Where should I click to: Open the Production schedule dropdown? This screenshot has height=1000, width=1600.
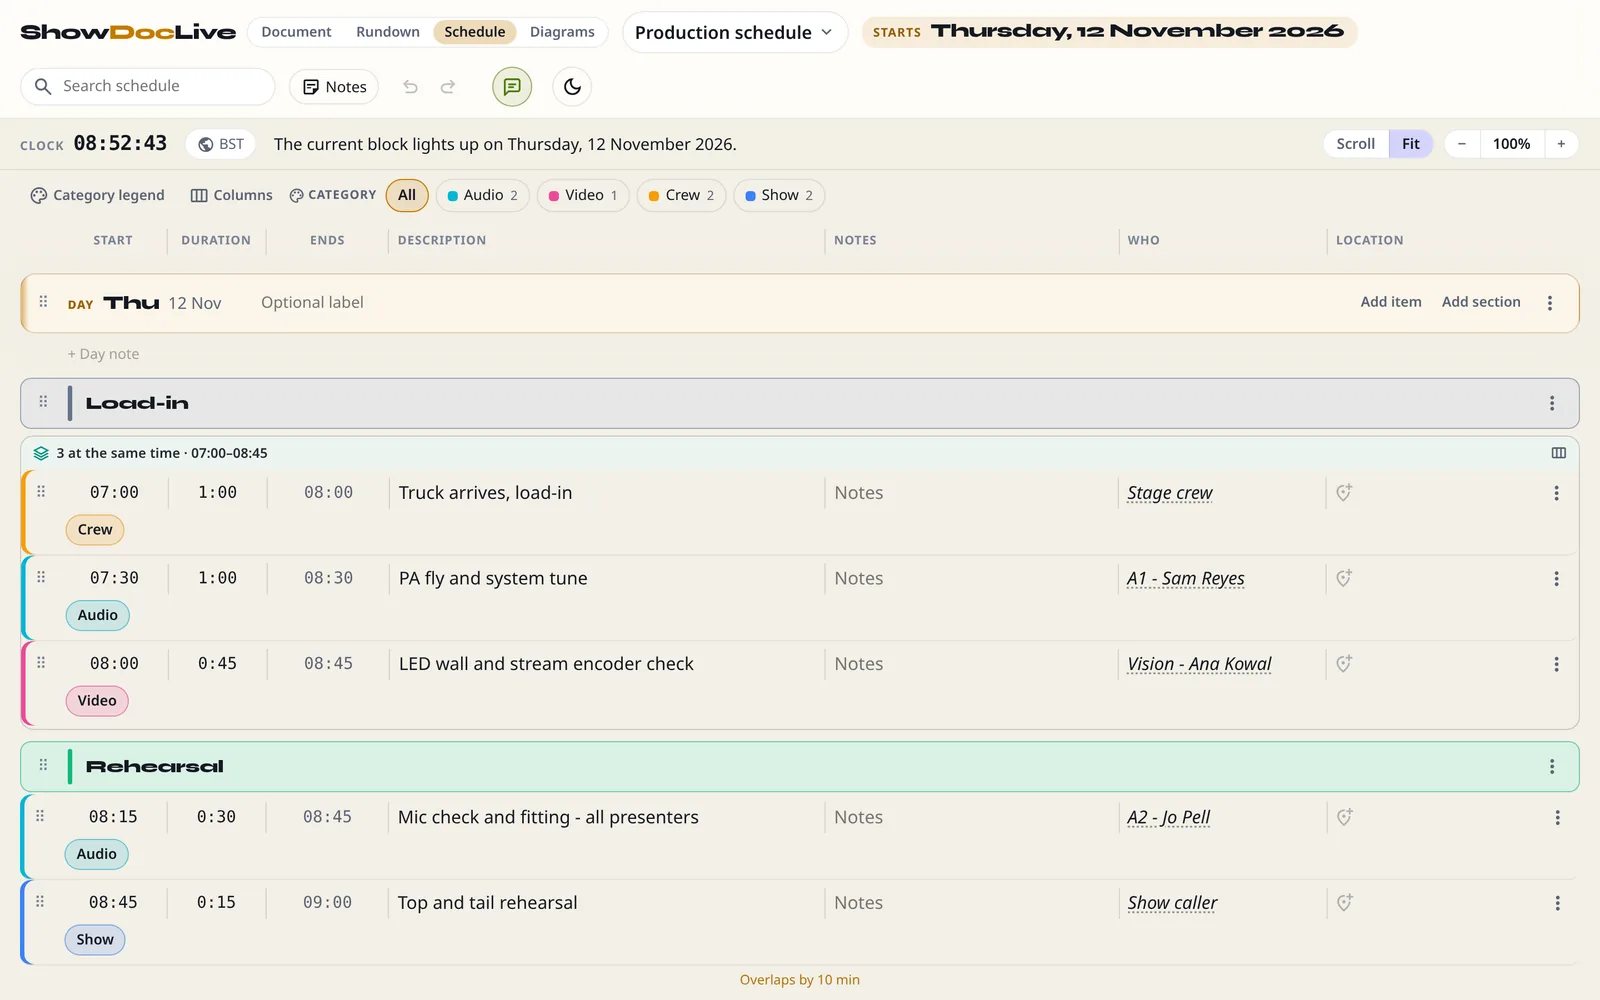point(735,32)
